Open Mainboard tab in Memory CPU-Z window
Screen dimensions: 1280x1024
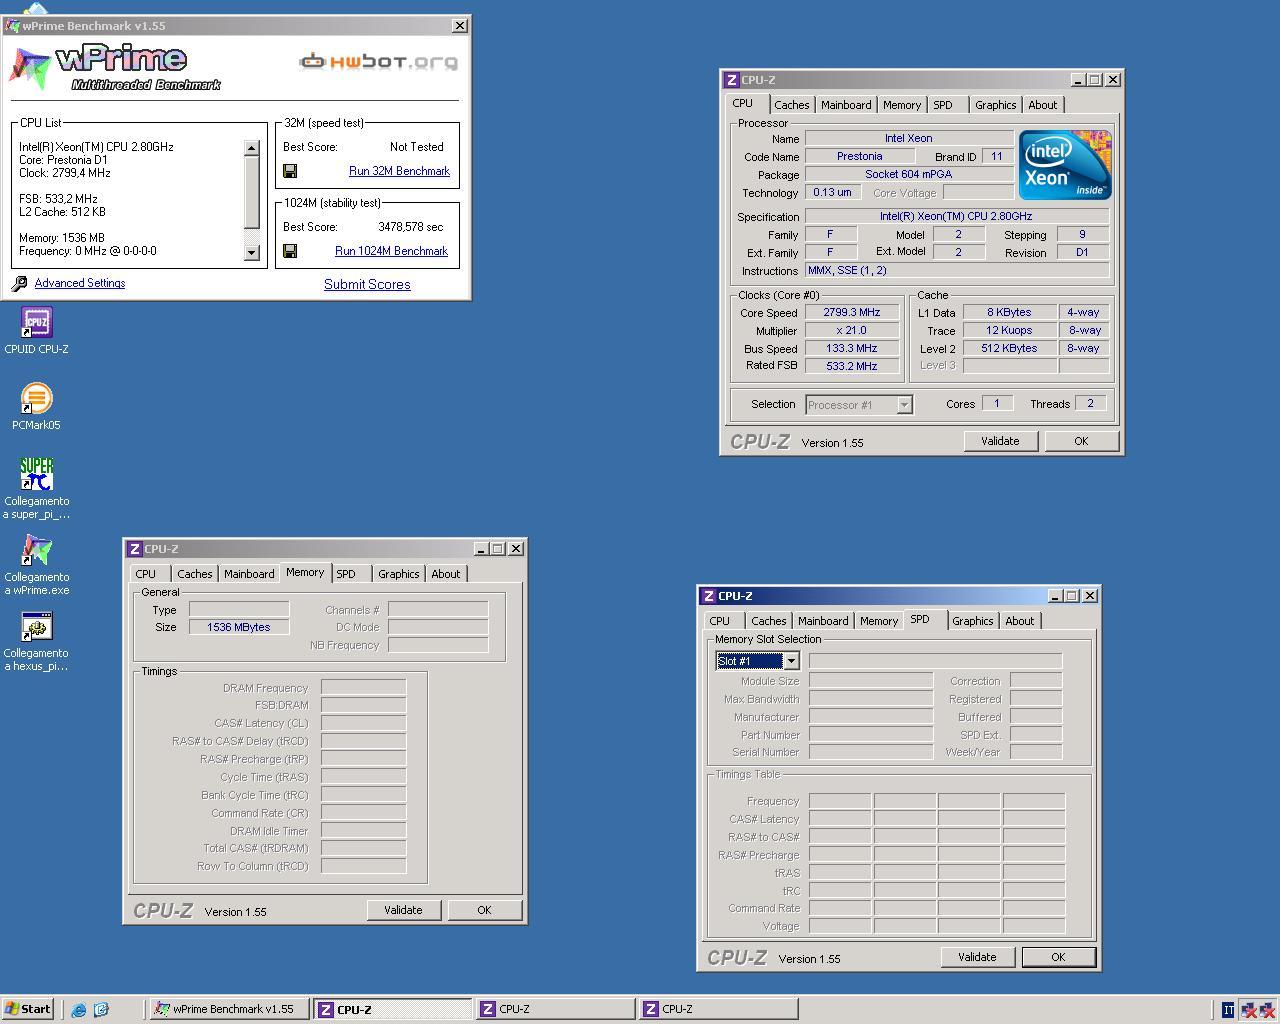[249, 574]
